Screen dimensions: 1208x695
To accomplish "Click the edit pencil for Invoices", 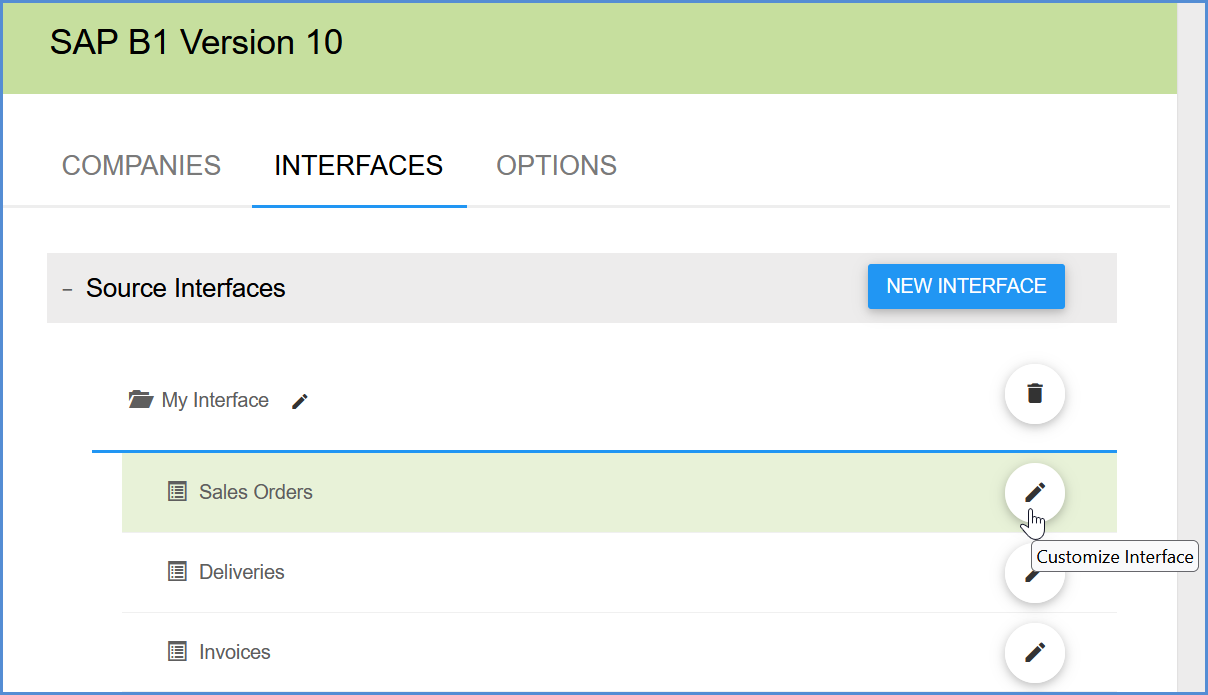I will point(1034,652).
